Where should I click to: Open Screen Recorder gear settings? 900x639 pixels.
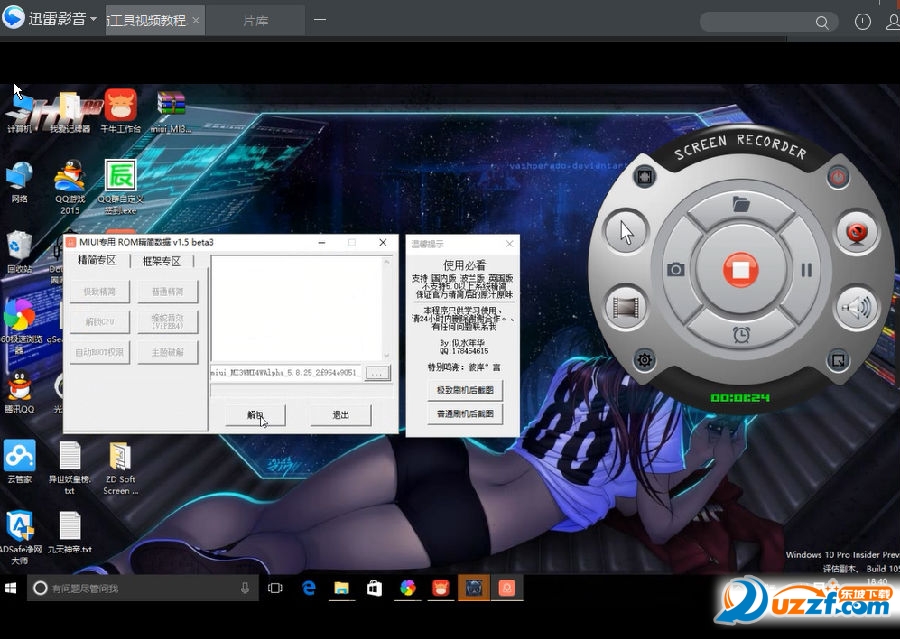644,360
